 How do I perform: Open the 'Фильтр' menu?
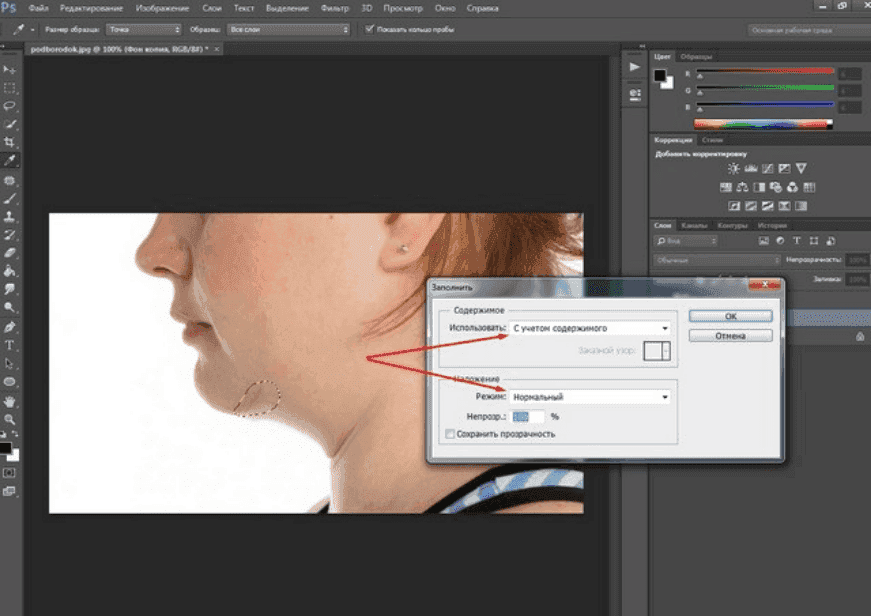pos(335,8)
